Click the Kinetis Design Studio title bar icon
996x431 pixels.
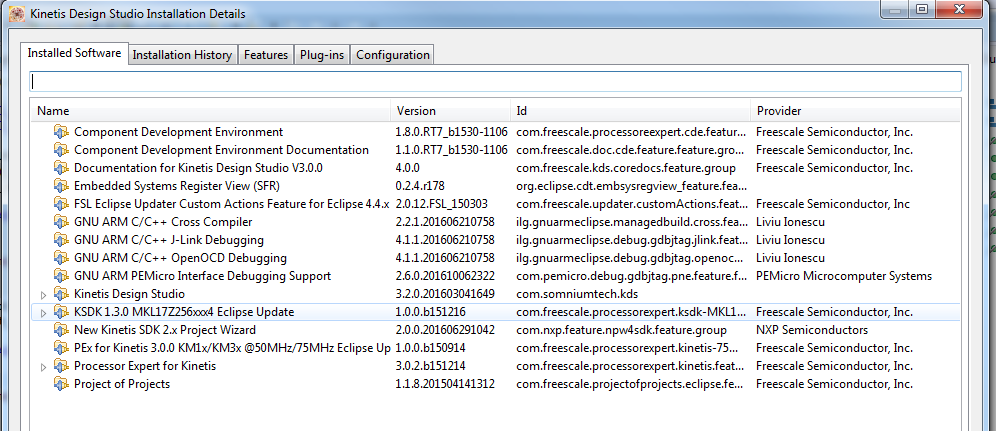[12, 14]
